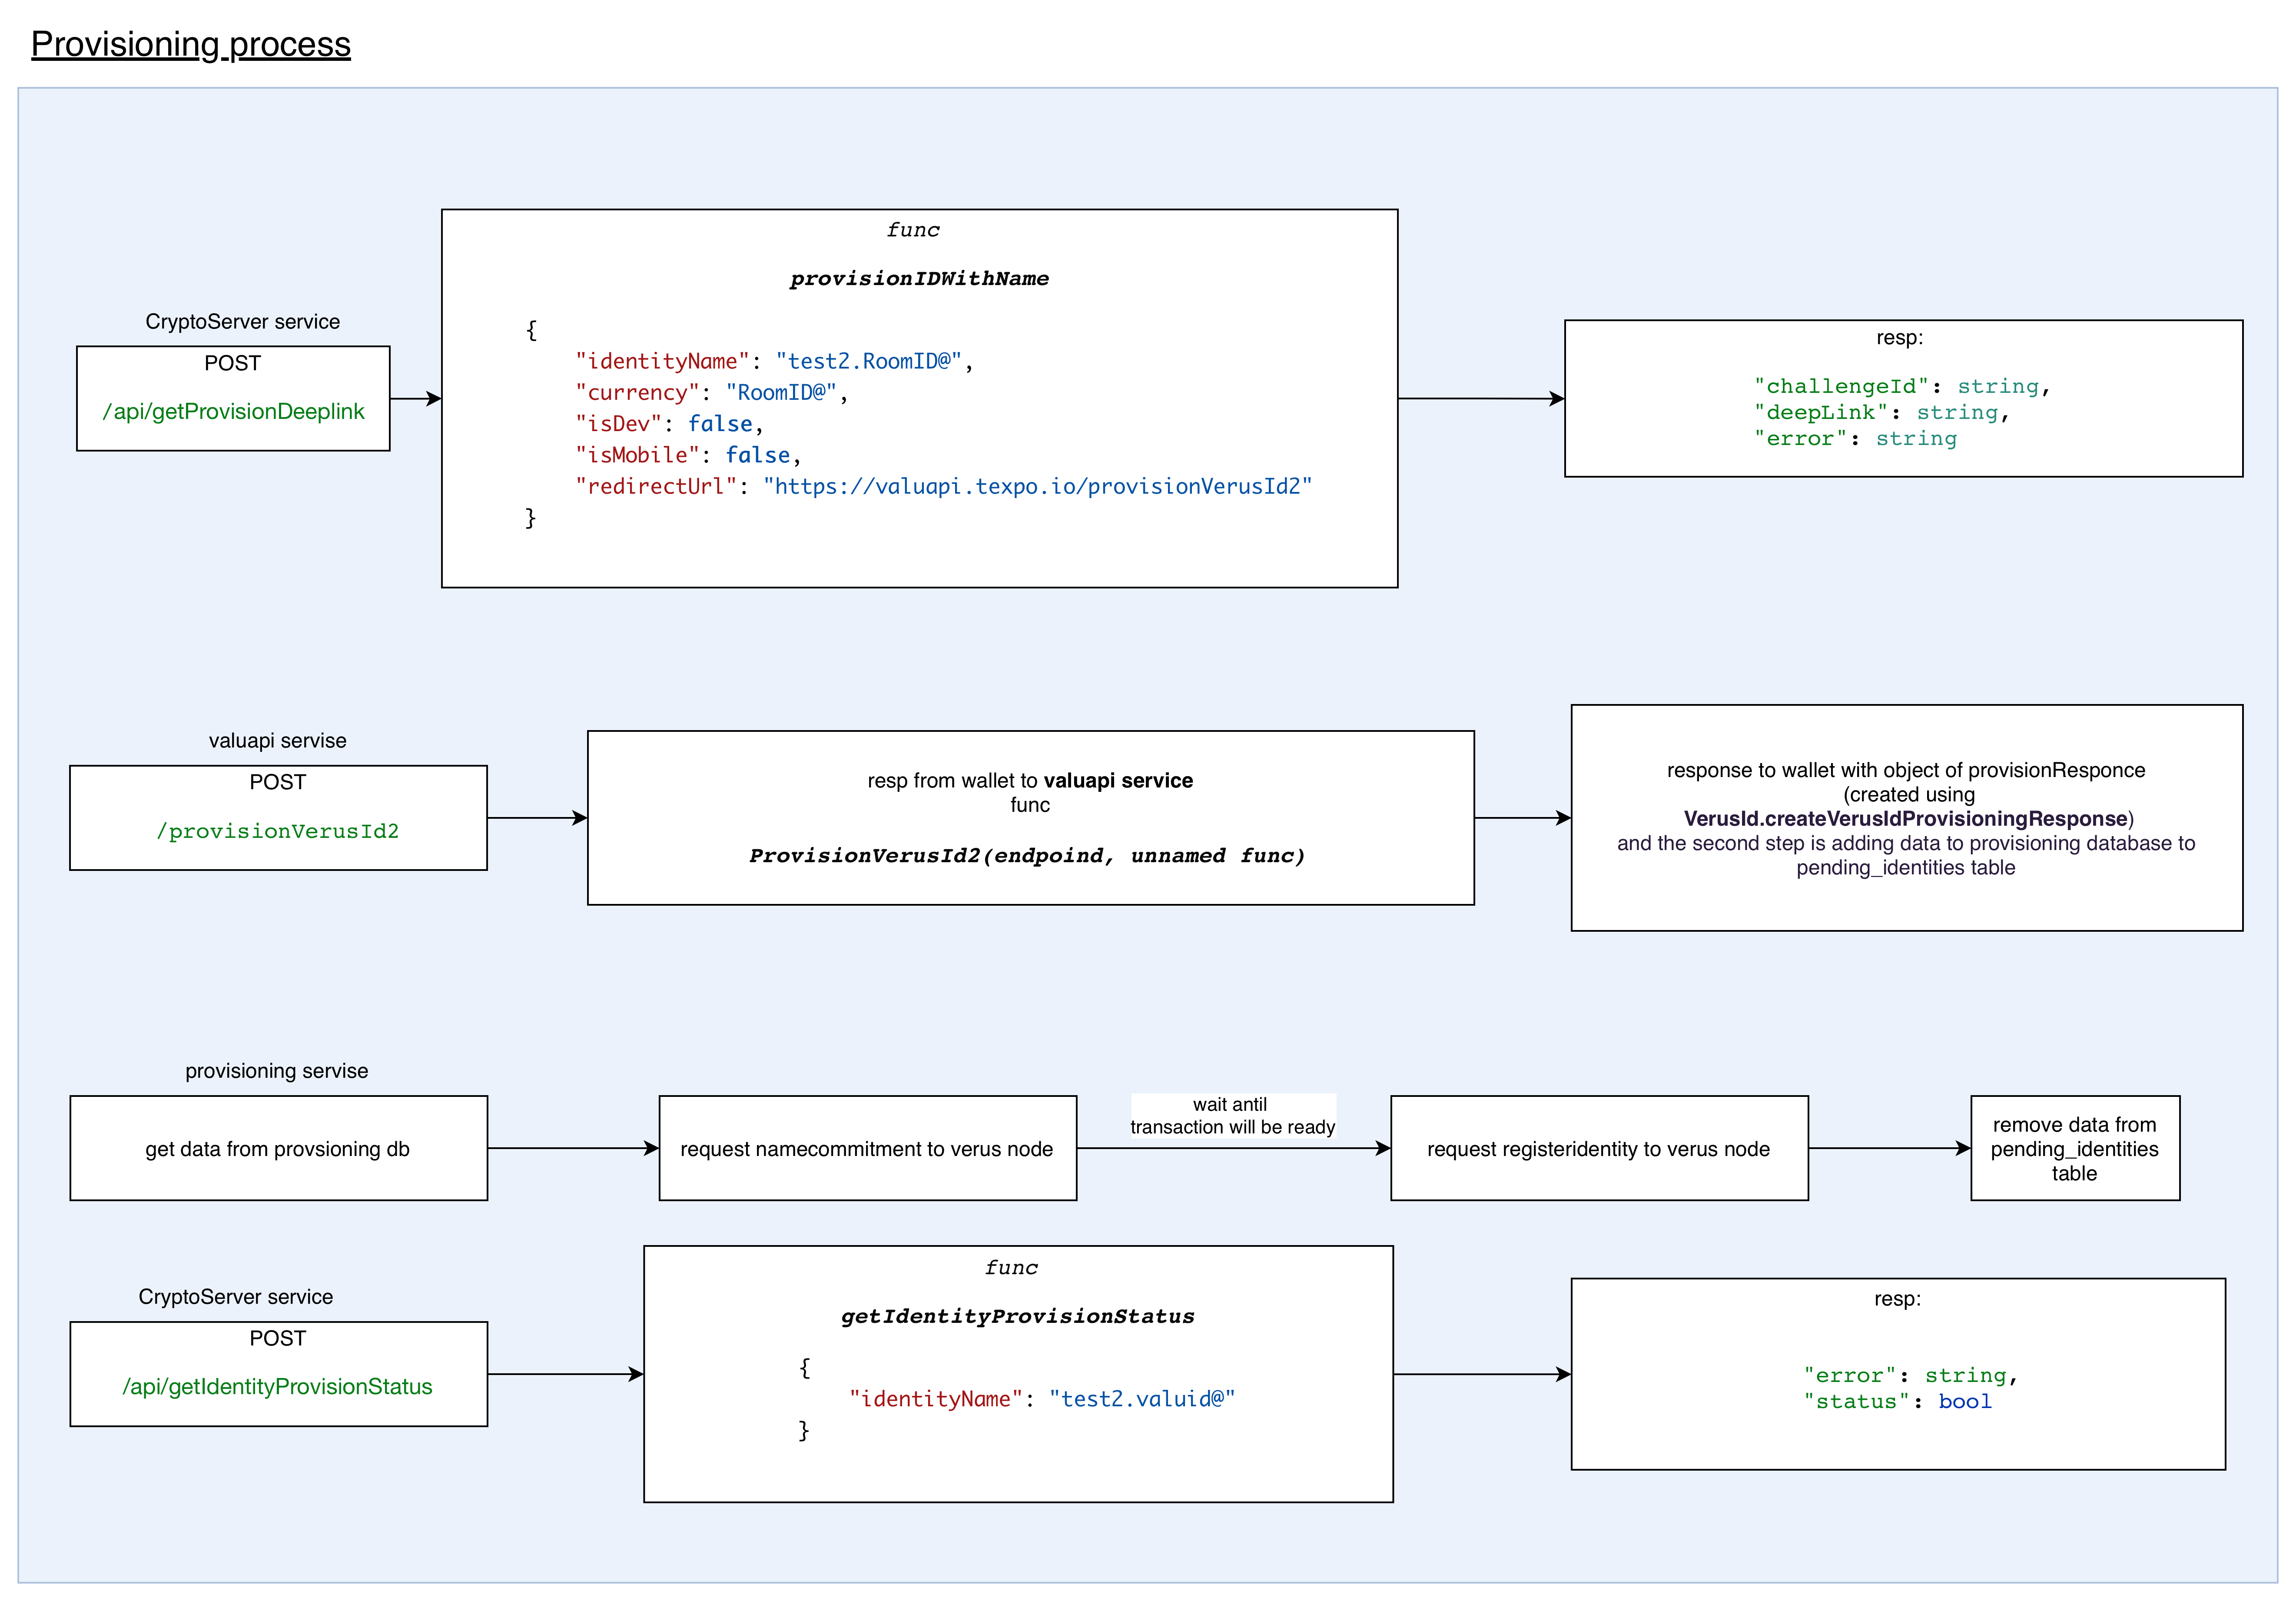
Task: Click the /api/getProvisionDeeplink endpoint text
Action: click(x=232, y=411)
